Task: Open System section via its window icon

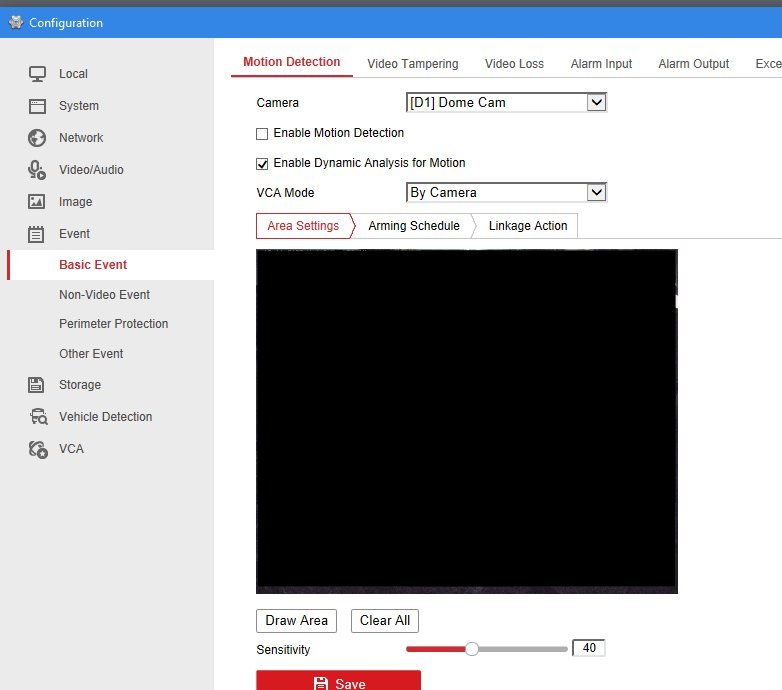Action: 37,105
